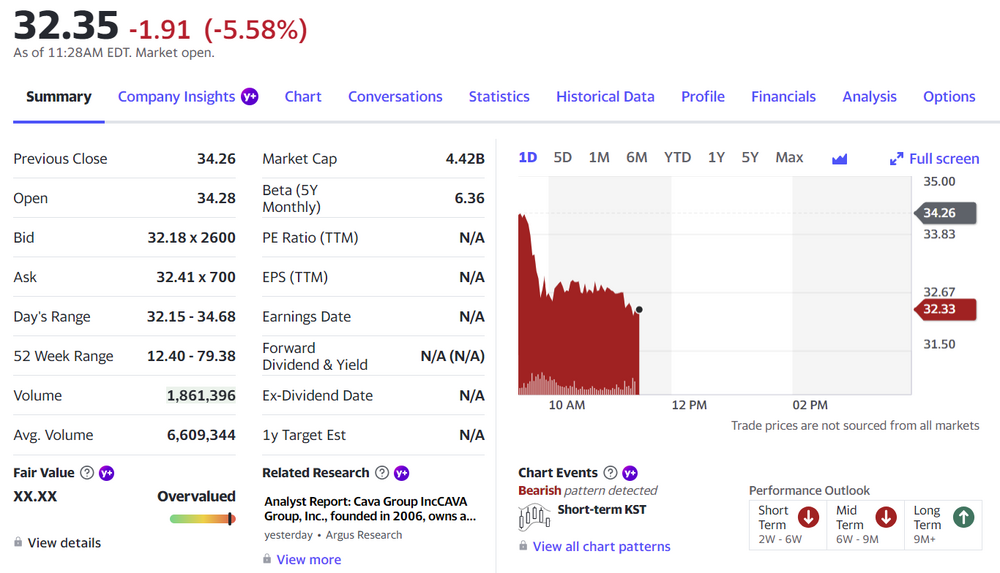Click the chart type area icon
The image size is (1000, 573).
pos(839,159)
